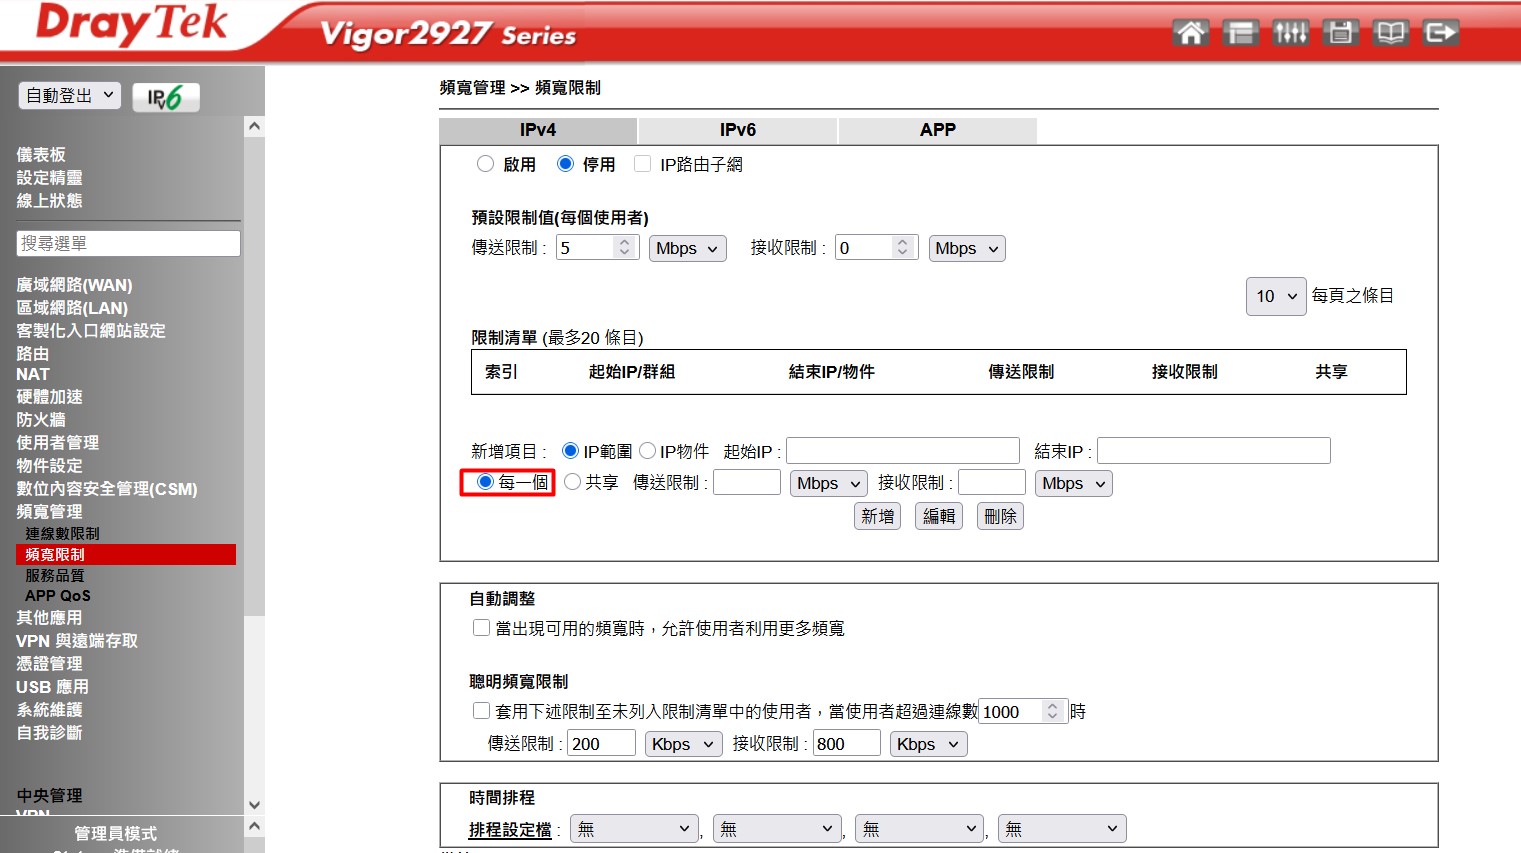
Task: Check the IP路由子網 checkbox
Action: [x=643, y=164]
